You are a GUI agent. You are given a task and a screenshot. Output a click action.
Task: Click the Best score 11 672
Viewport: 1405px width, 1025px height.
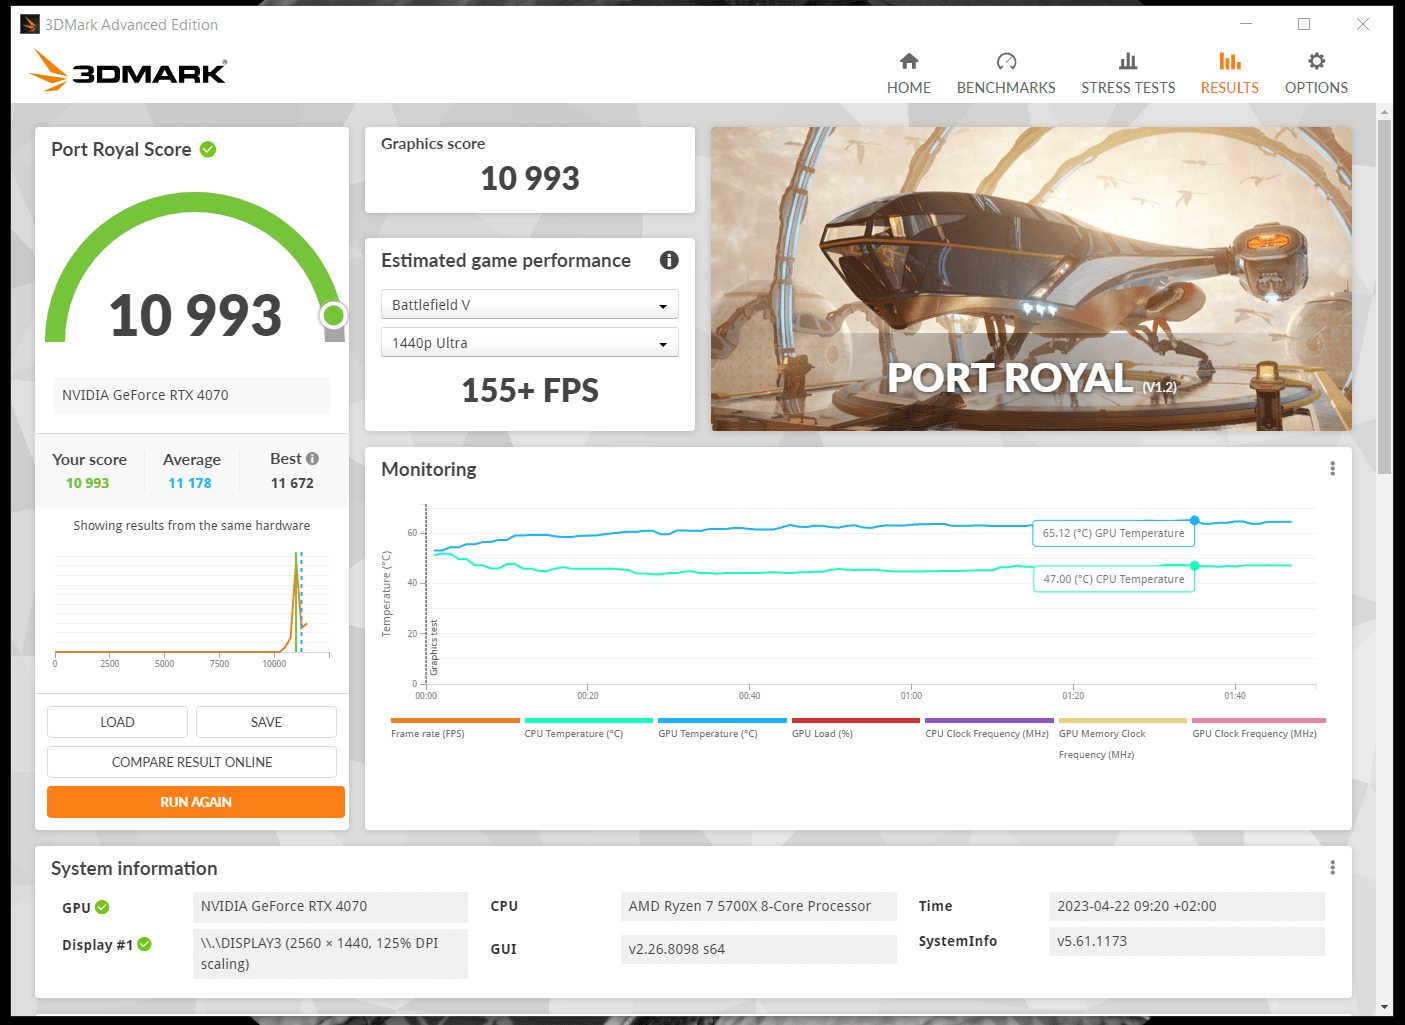[292, 483]
